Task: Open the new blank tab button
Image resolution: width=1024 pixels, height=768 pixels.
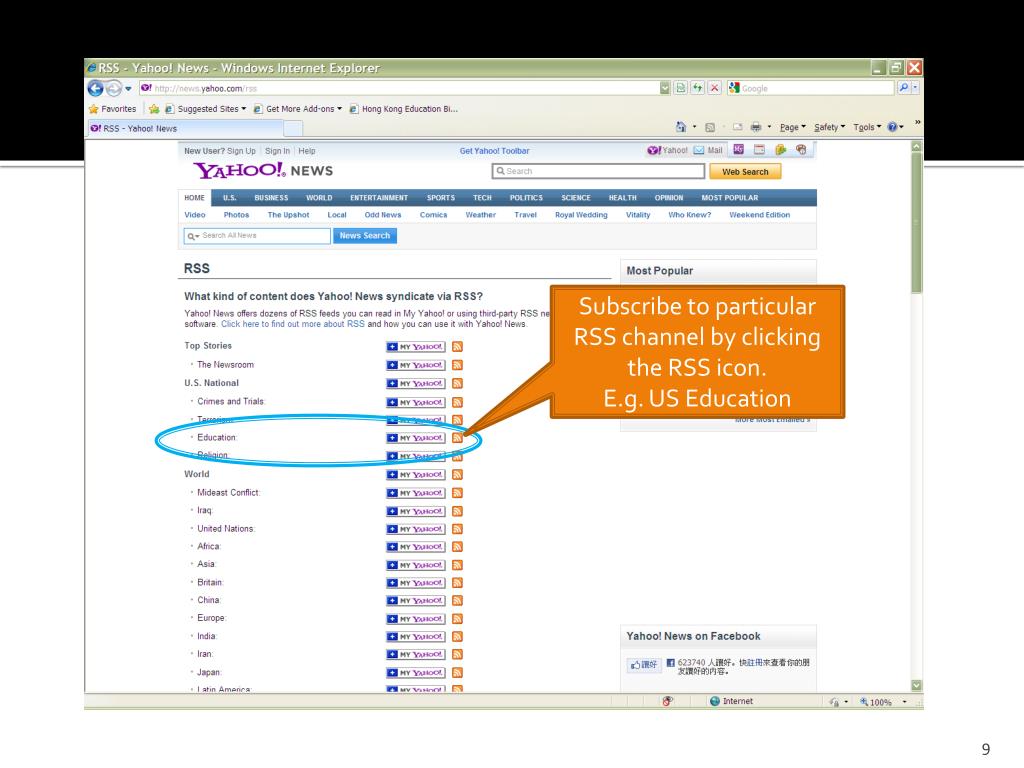Action: click(293, 129)
